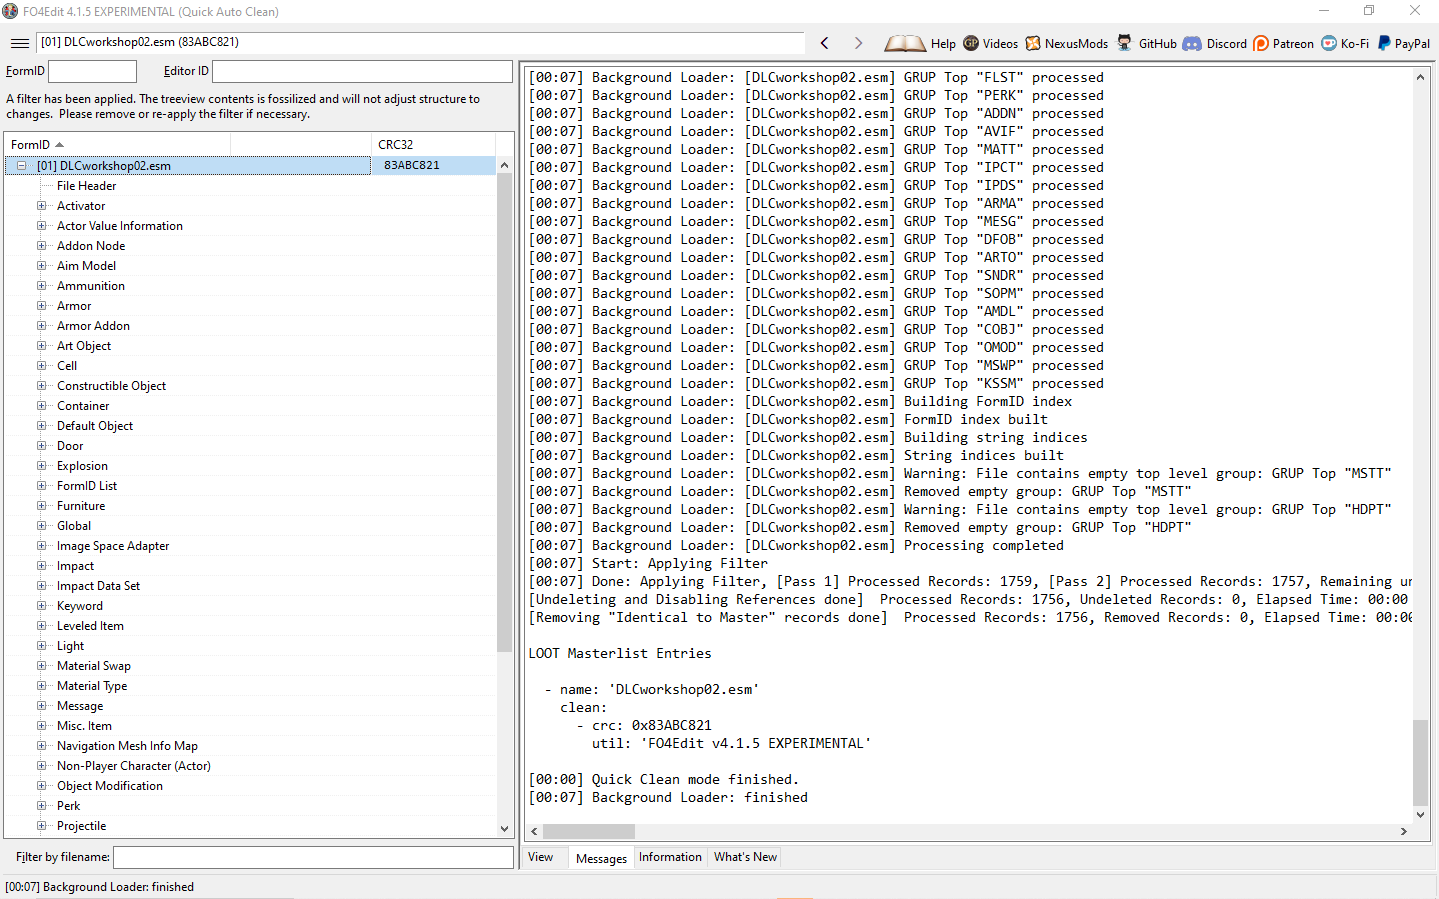Open the hamburger main menu icon

click(x=20, y=43)
